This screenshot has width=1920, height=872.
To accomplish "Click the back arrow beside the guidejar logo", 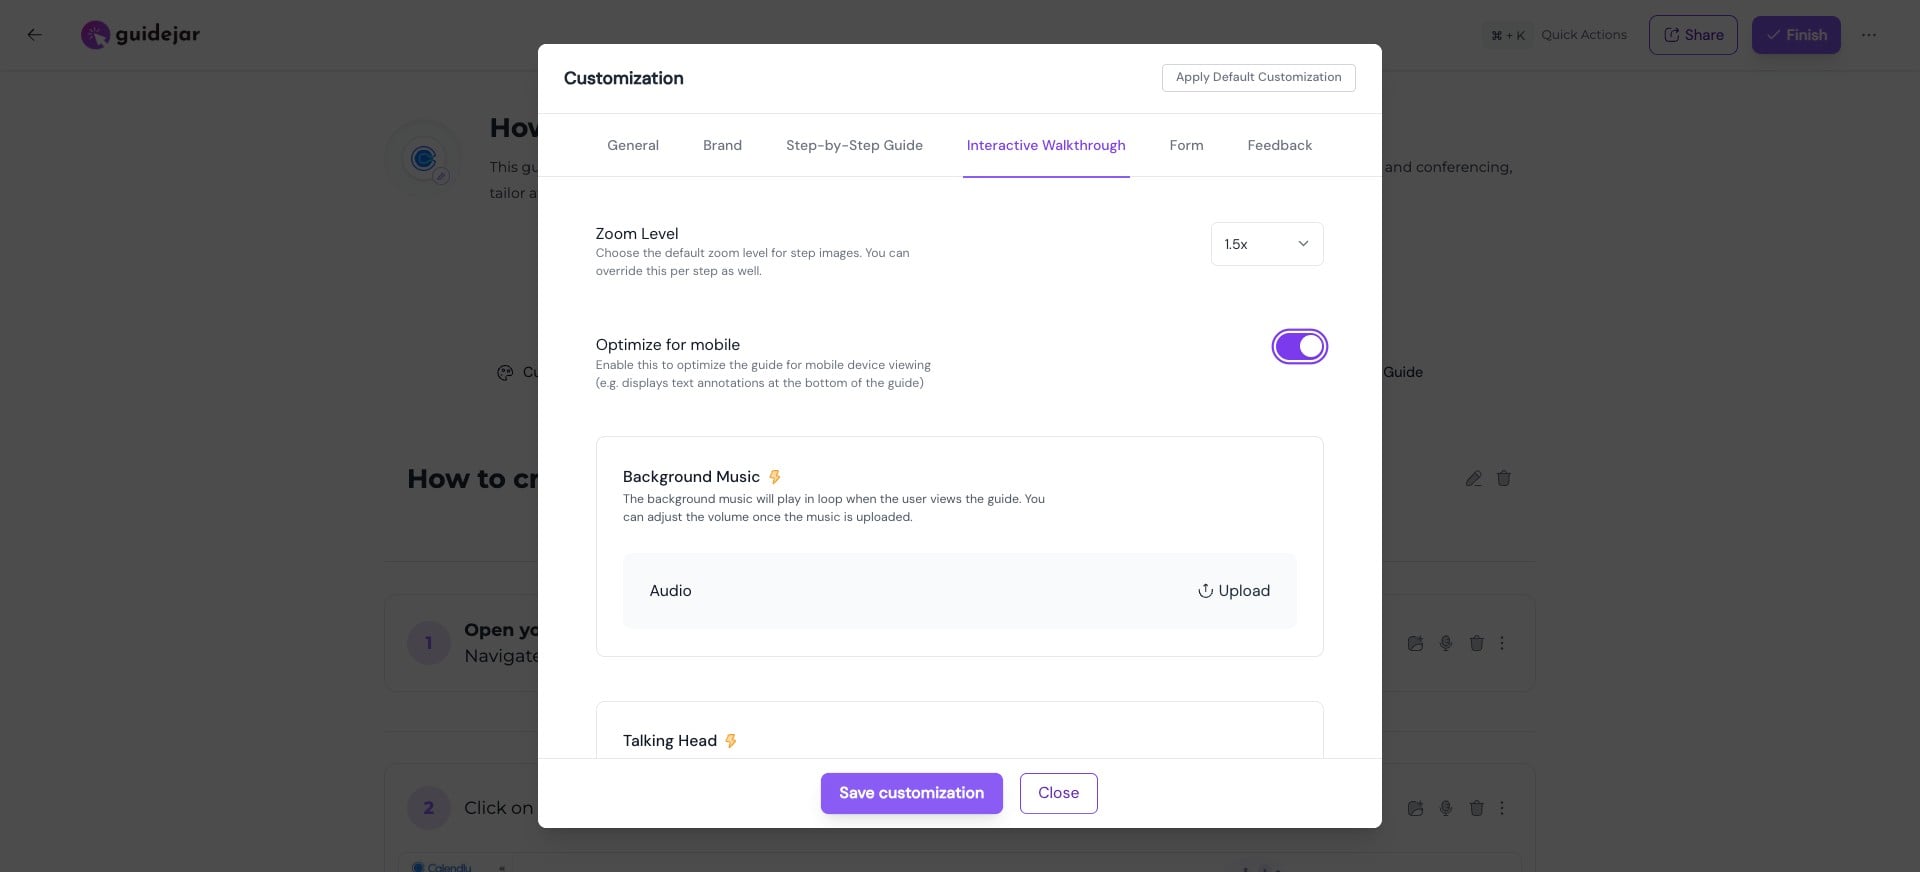I will click(35, 35).
